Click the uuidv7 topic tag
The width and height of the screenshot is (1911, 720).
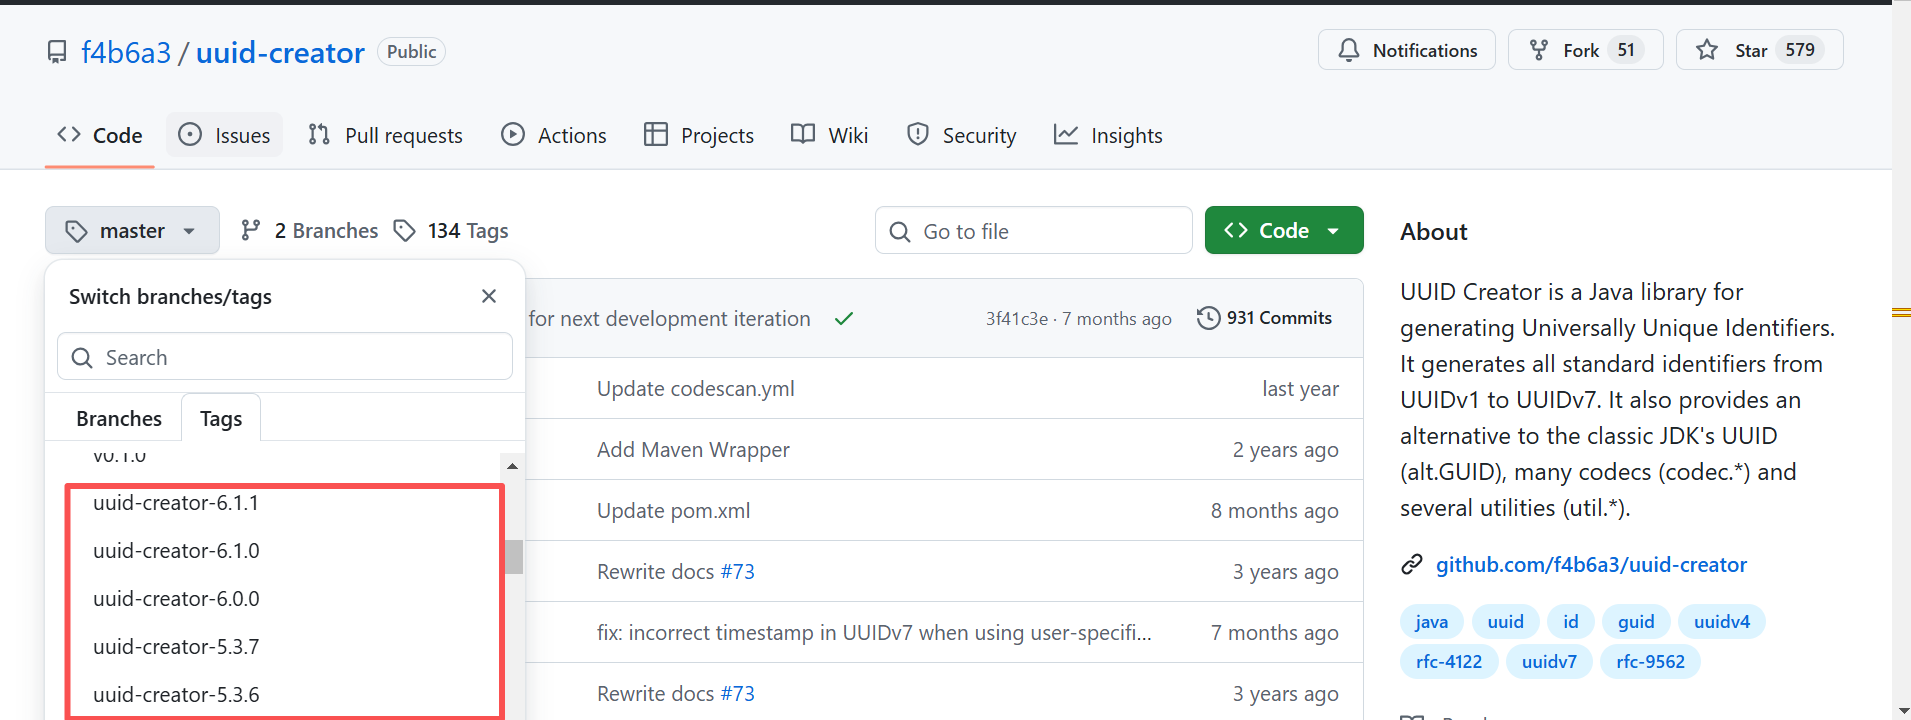1549,662
